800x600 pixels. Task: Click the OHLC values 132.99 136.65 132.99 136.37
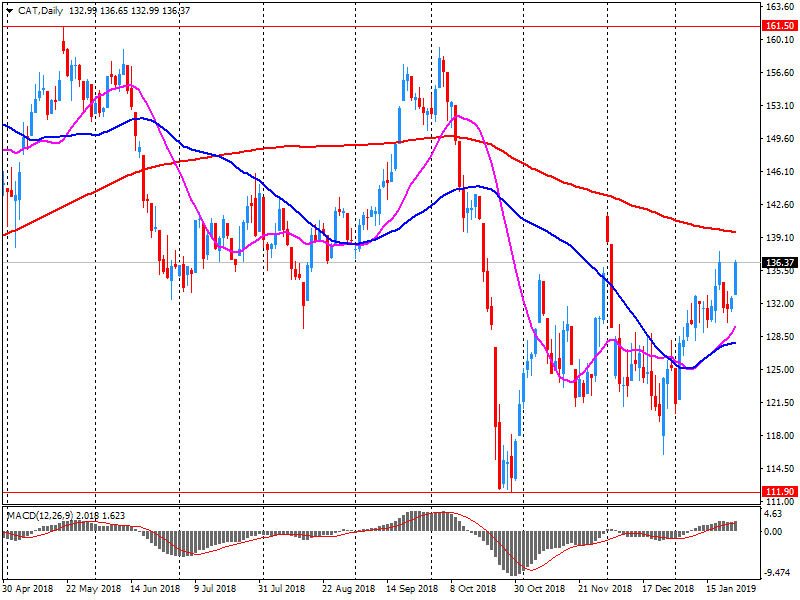130,11
